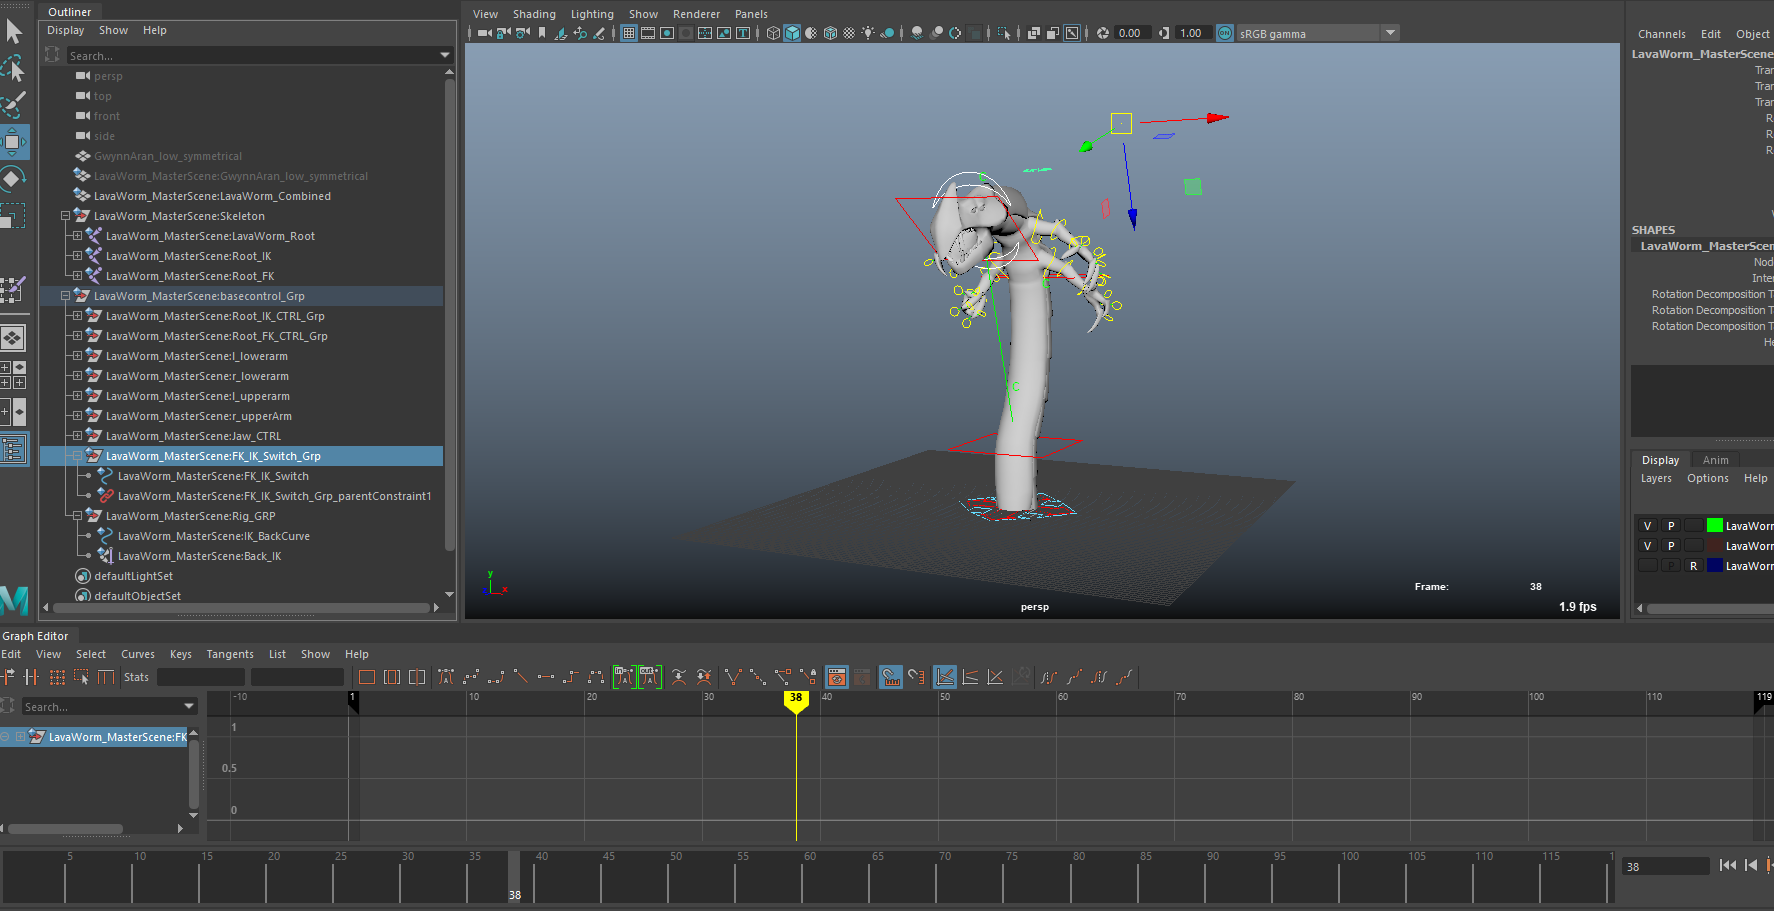The height and width of the screenshot is (911, 1774).
Task: Choose the Paint Selection brush tool
Action: point(13,104)
